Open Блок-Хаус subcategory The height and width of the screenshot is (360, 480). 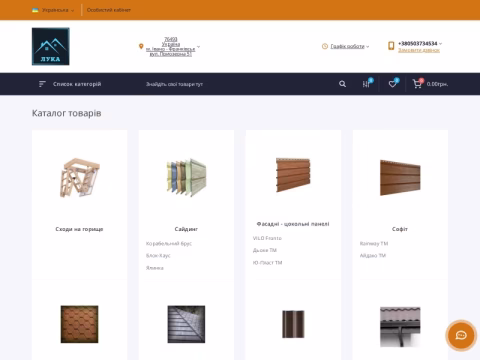[x=158, y=256]
